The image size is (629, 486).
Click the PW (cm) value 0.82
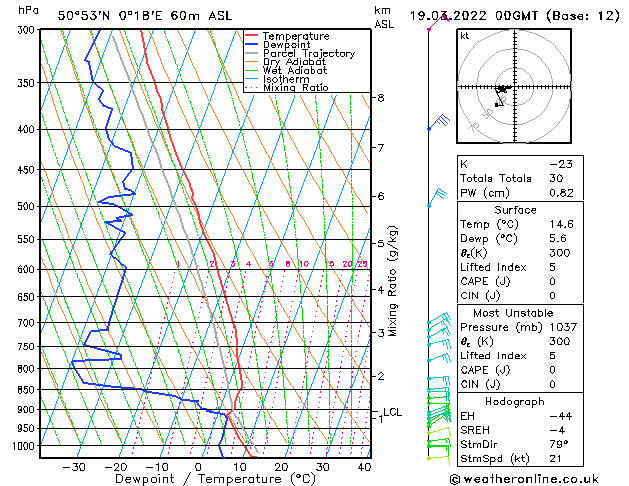(561, 193)
